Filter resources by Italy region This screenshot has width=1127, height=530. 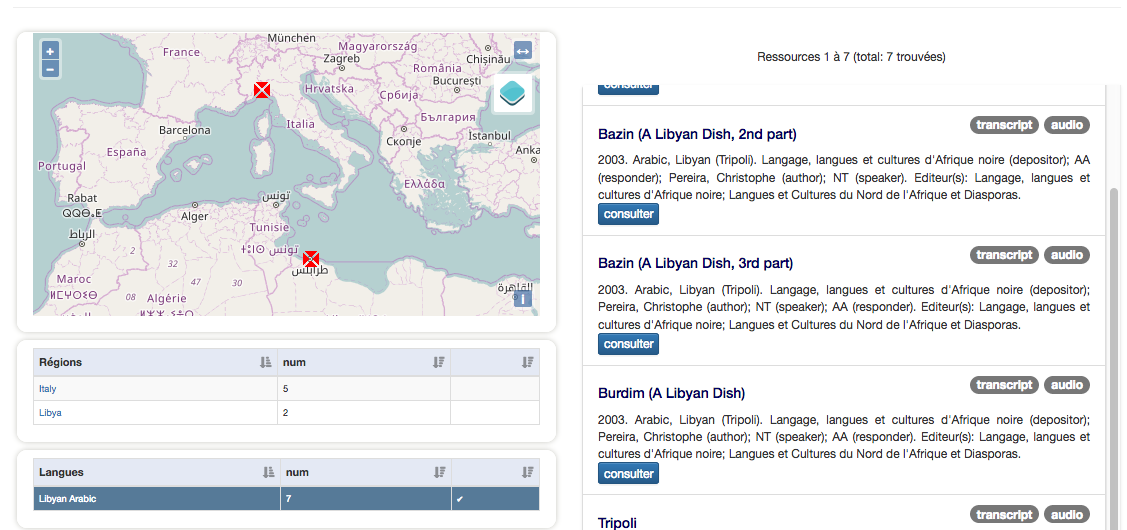(48, 388)
